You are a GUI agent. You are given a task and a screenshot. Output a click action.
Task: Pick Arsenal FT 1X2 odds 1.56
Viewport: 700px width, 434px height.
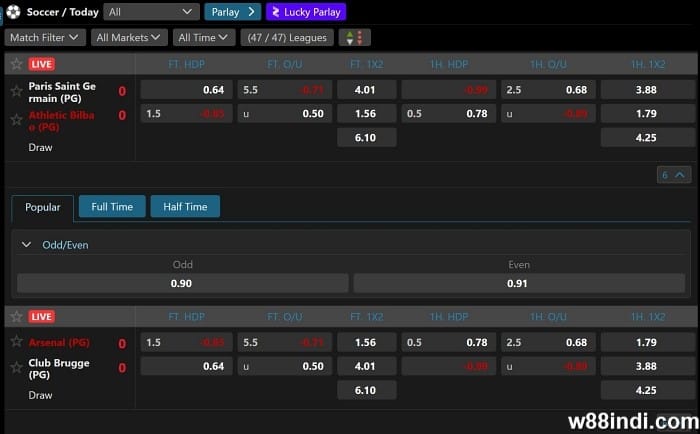(x=367, y=342)
